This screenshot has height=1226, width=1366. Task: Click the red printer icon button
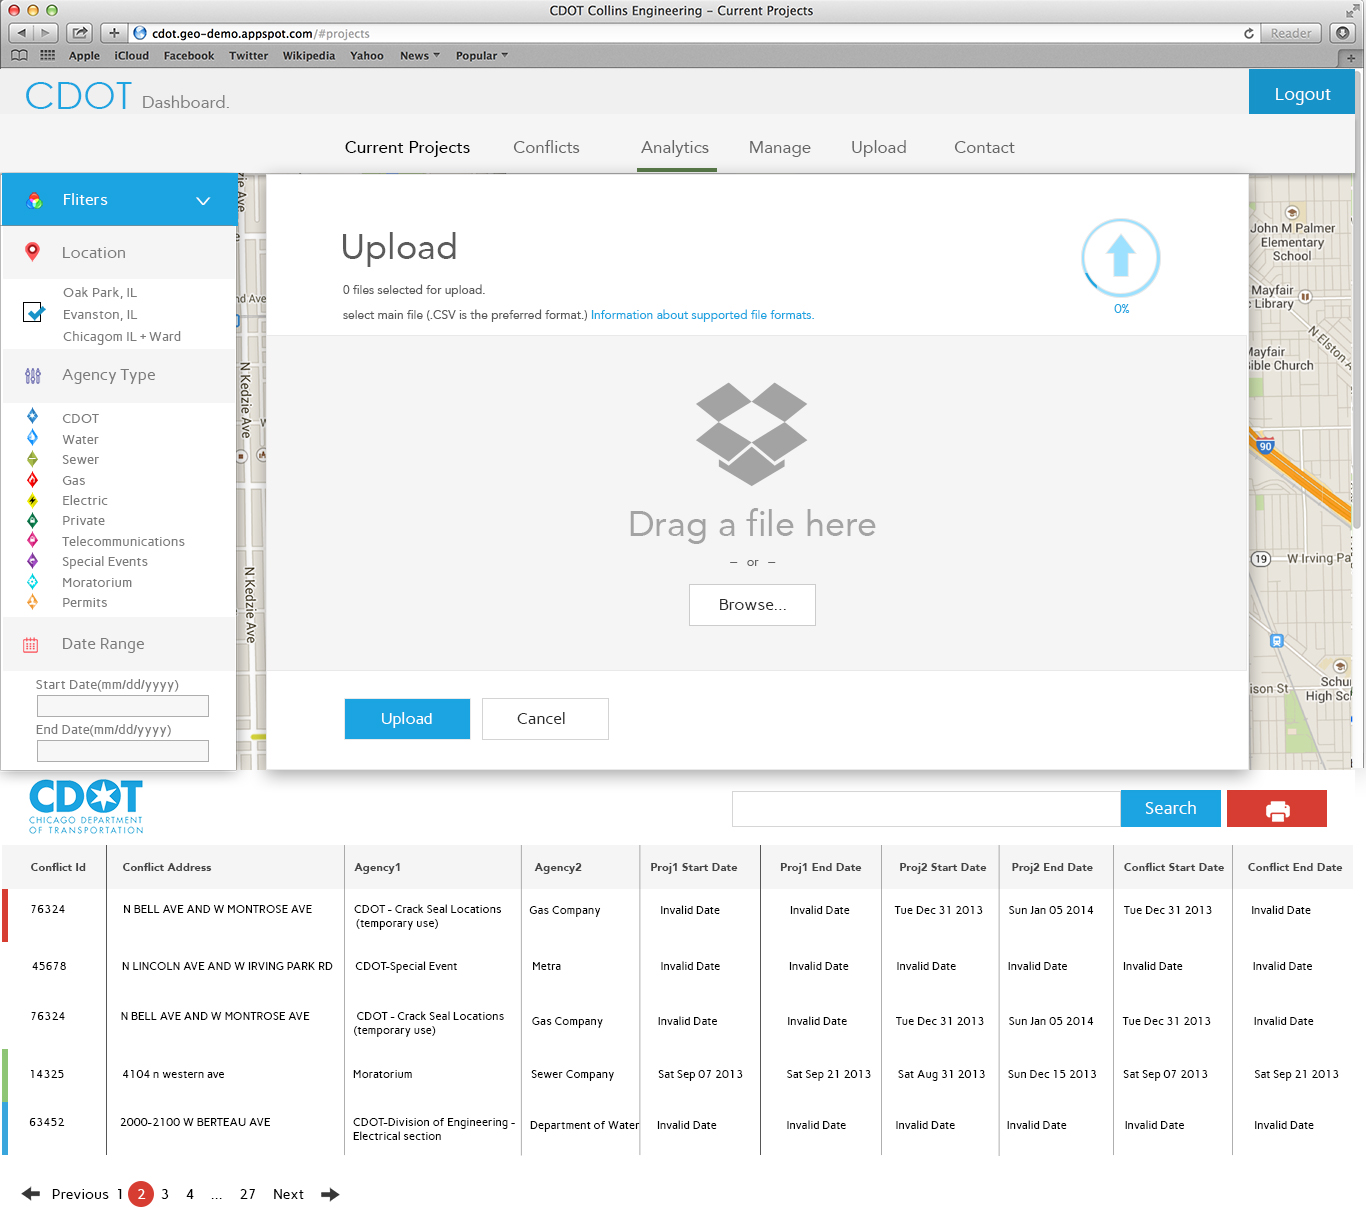tap(1276, 809)
